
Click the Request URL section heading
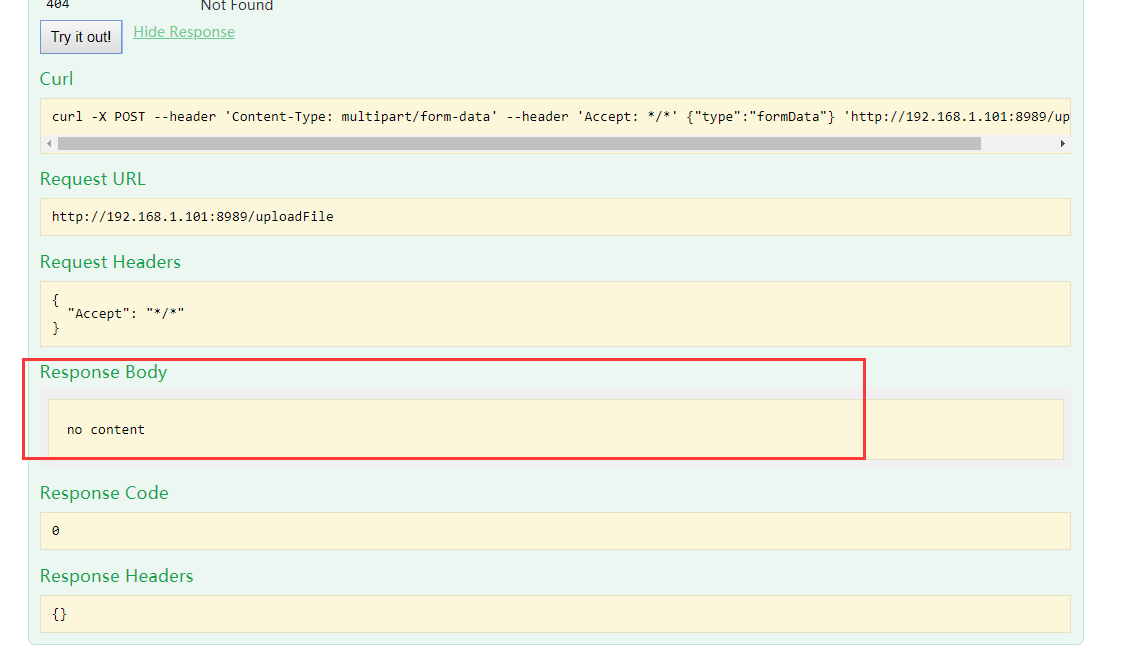tap(92, 179)
